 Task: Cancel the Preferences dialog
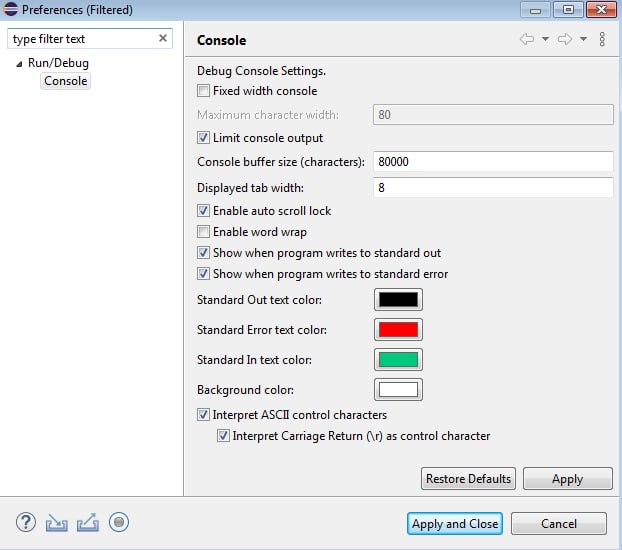(x=559, y=524)
